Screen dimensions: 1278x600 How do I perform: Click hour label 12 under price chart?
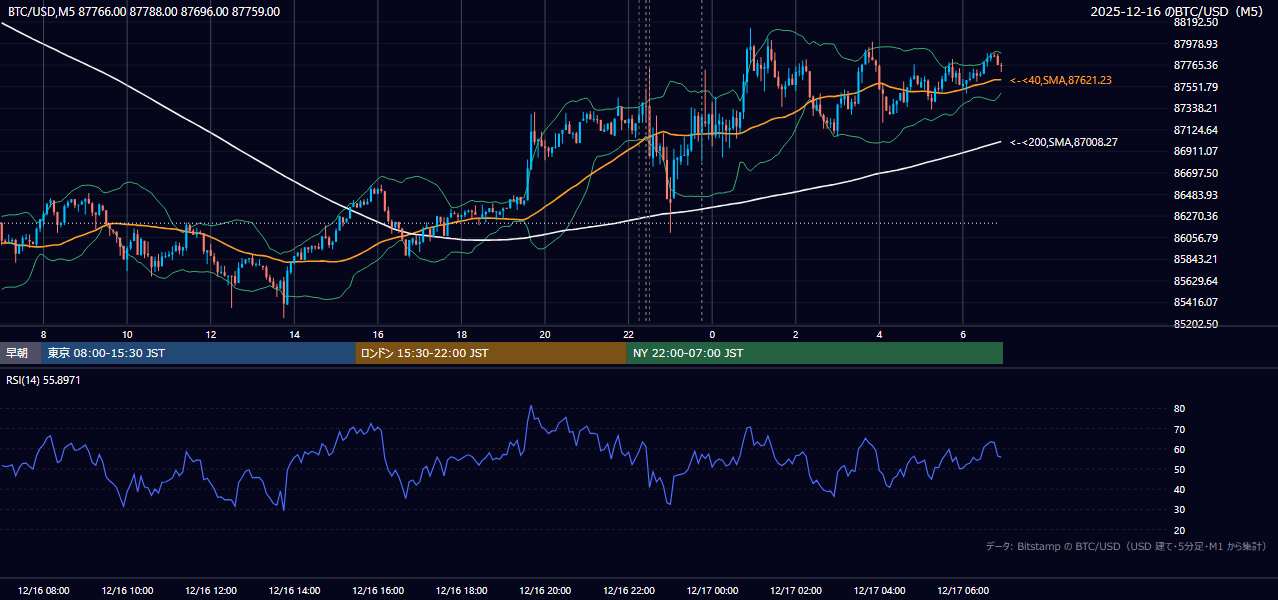pos(211,334)
